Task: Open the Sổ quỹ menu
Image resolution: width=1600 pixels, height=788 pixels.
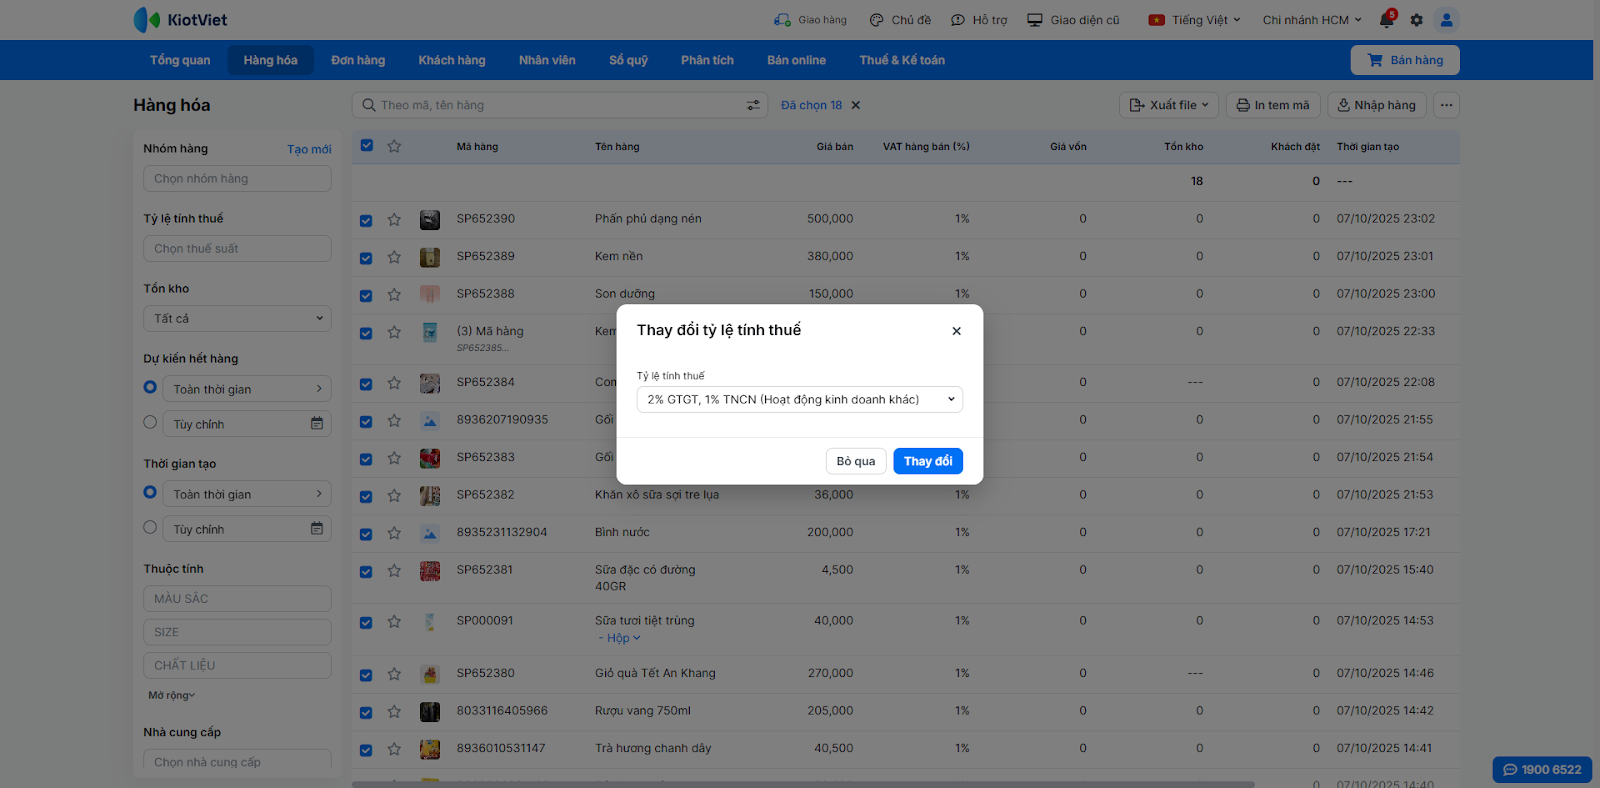Action: point(628,60)
